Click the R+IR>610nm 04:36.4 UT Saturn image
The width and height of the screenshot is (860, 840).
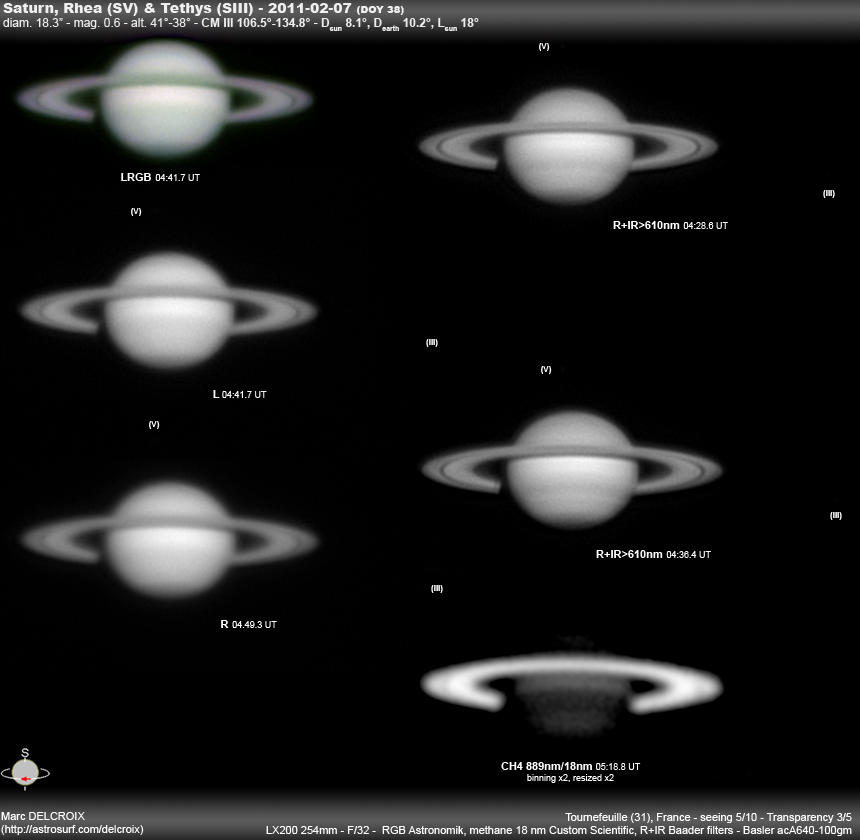pos(572,469)
